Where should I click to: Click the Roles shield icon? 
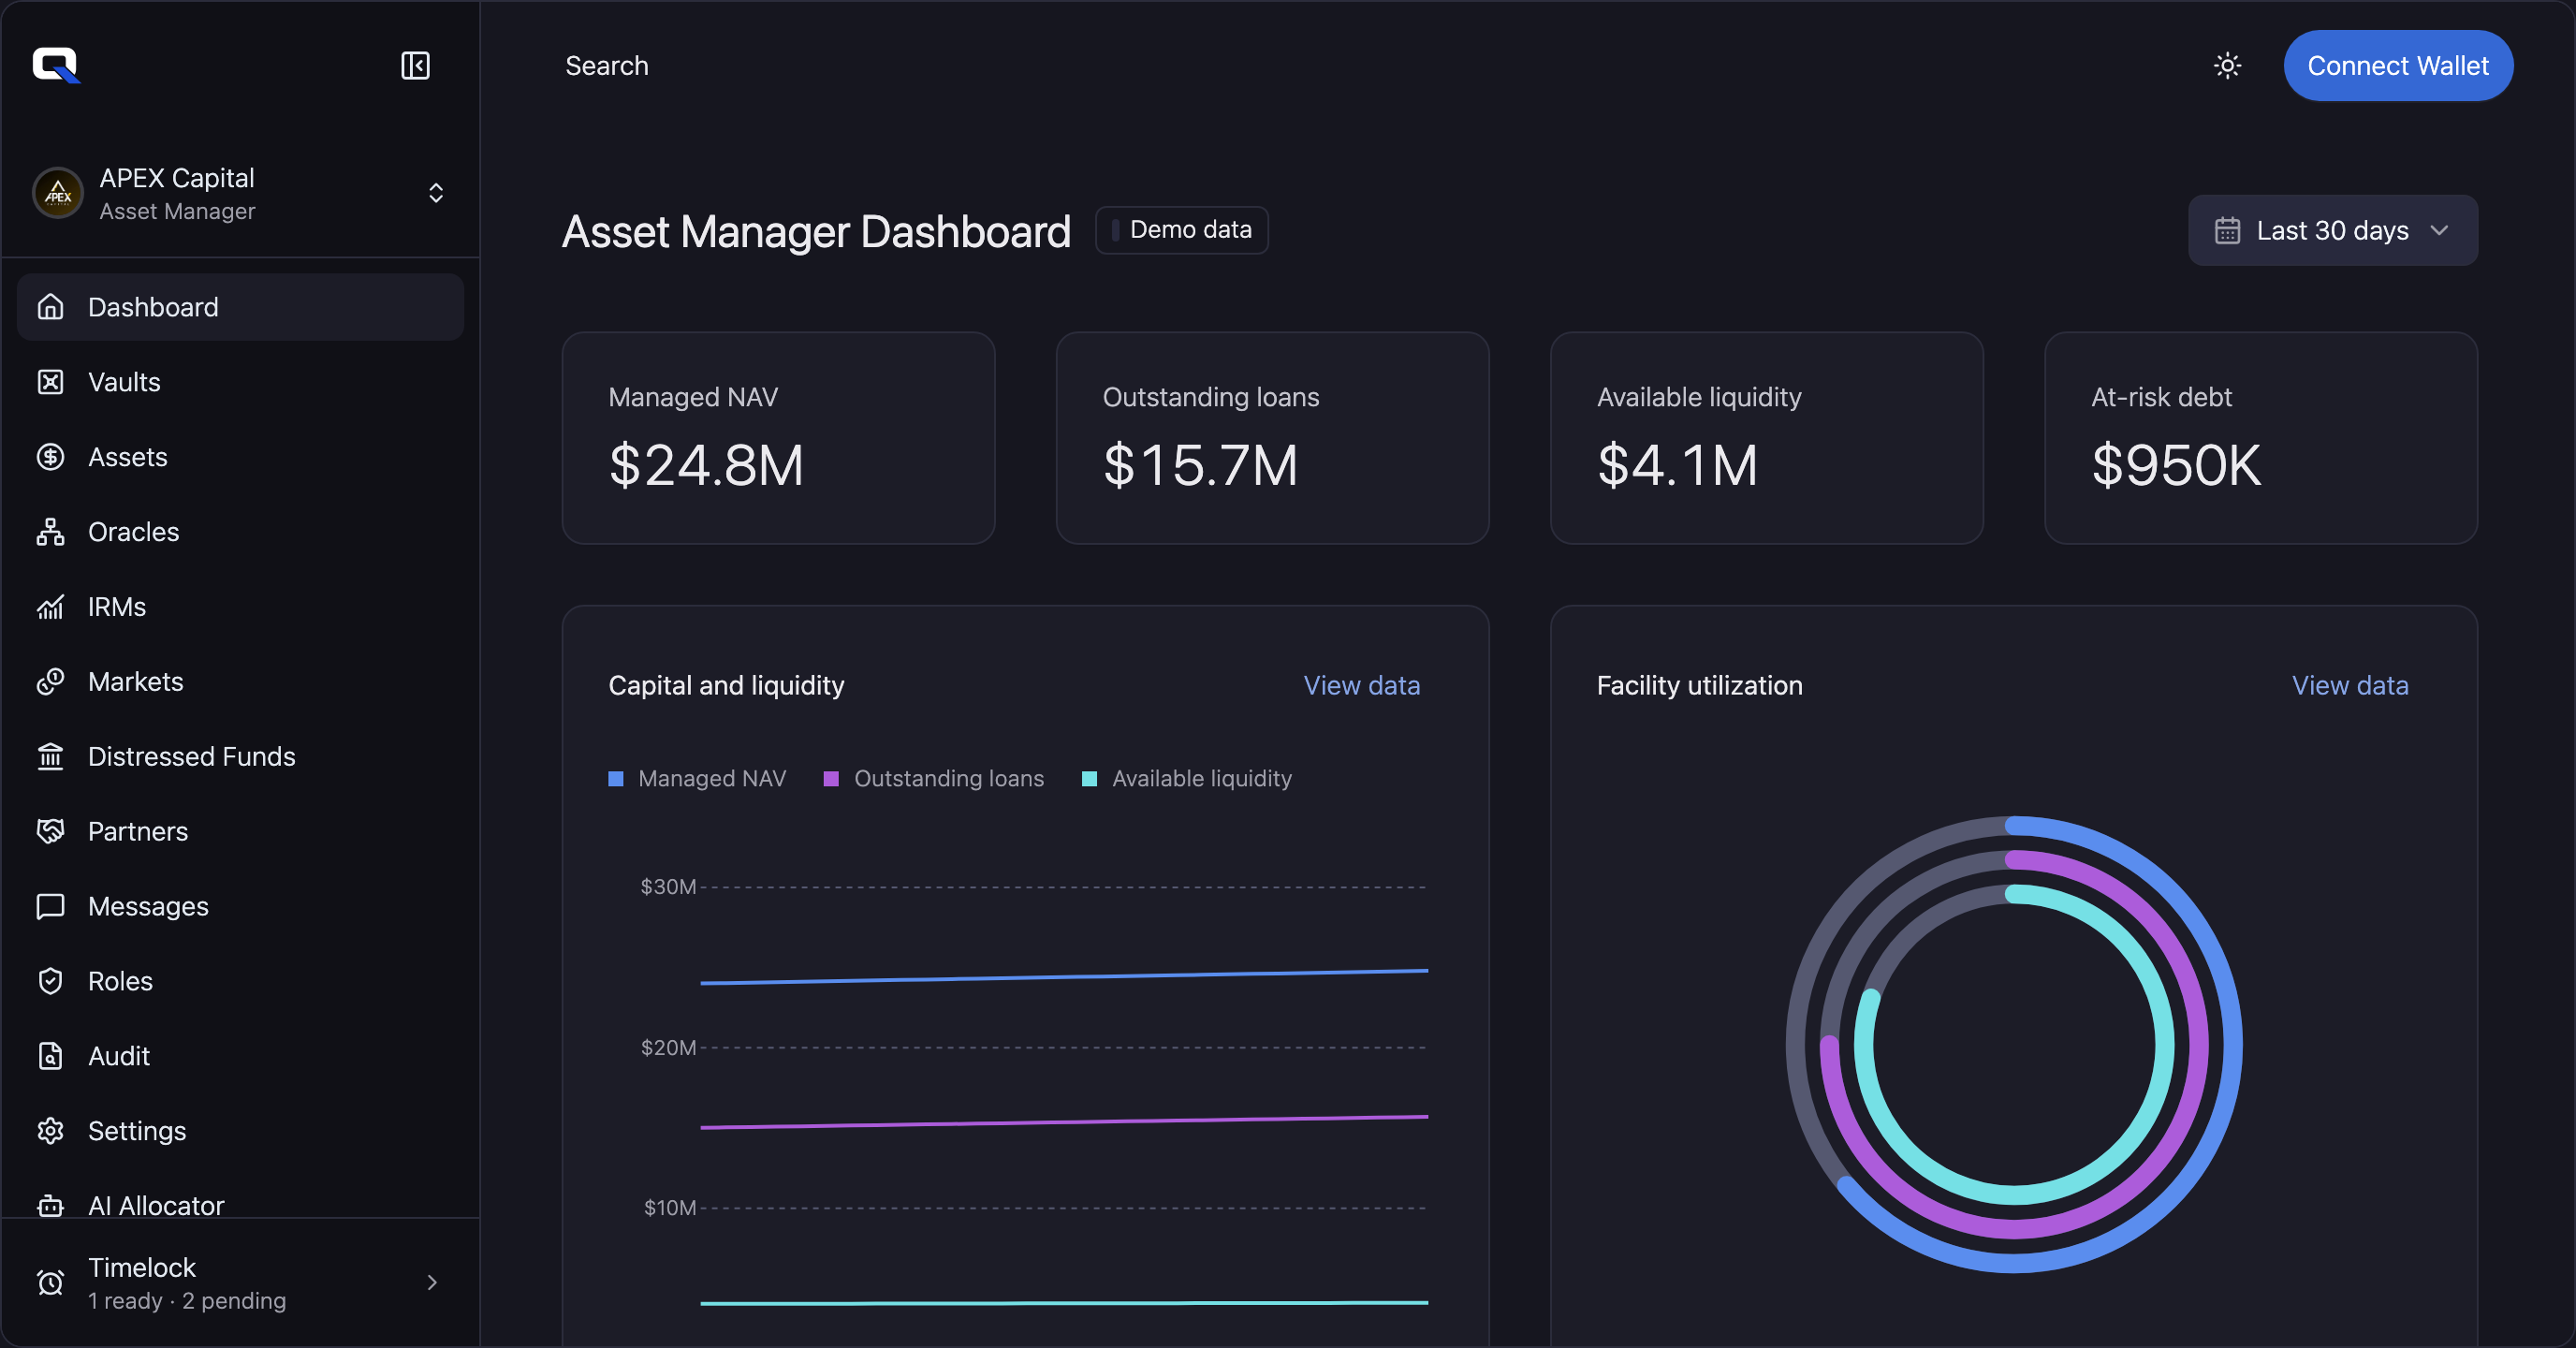(x=51, y=981)
